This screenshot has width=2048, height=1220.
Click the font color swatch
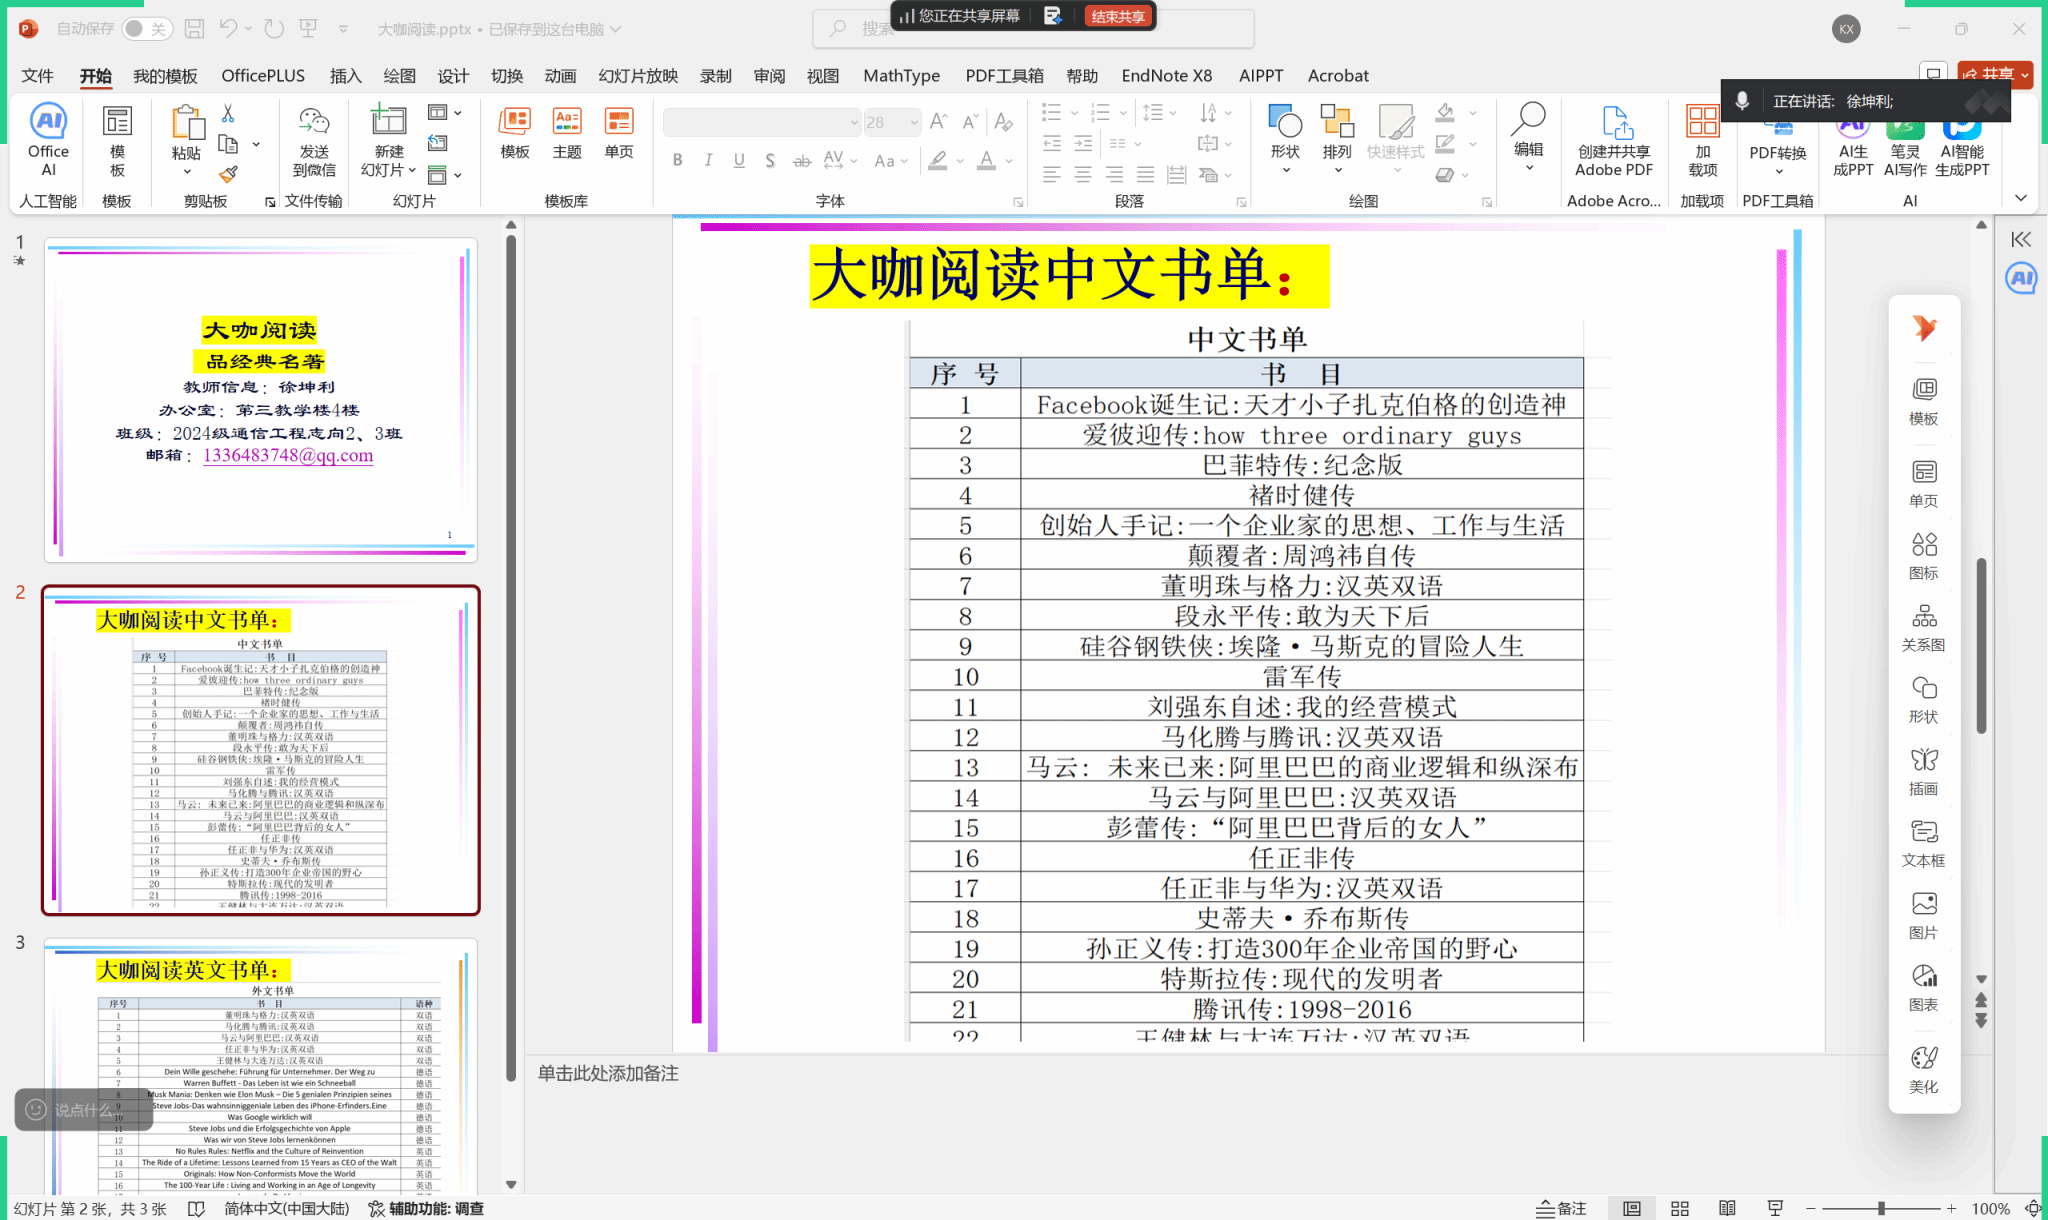pos(986,160)
